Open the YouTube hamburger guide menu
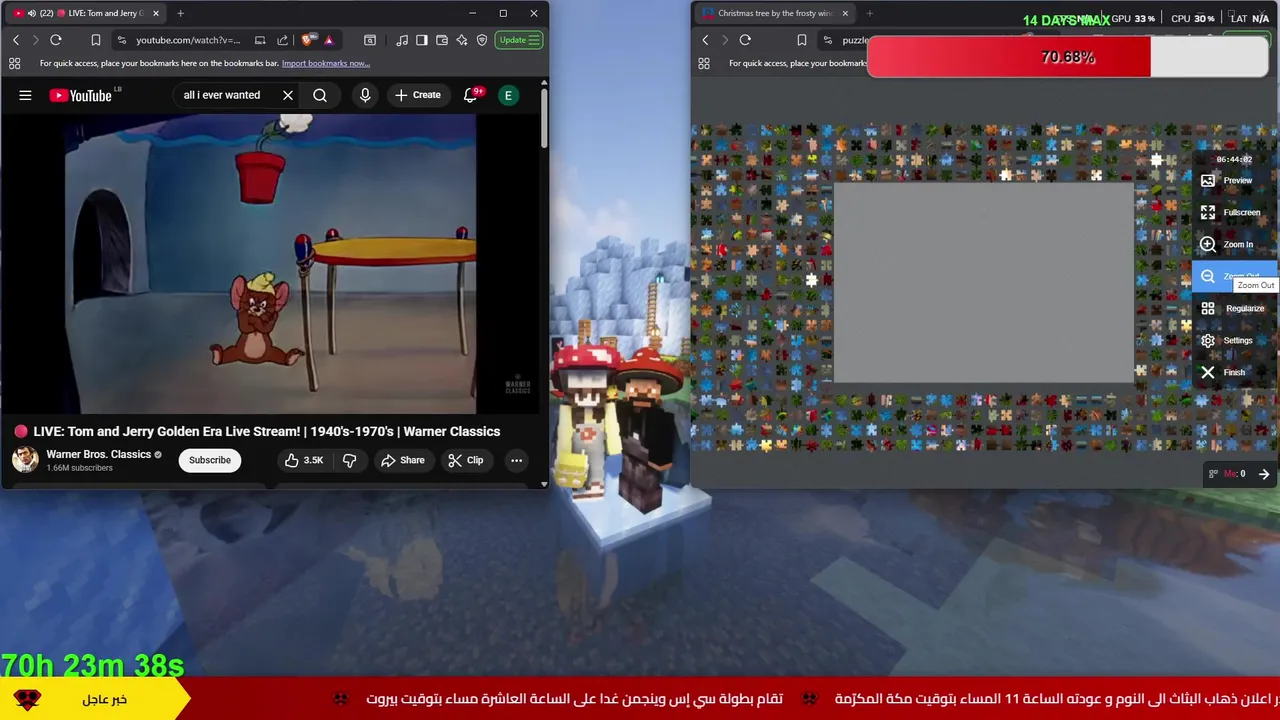This screenshot has width=1280, height=720. pyautogui.click(x=25, y=95)
